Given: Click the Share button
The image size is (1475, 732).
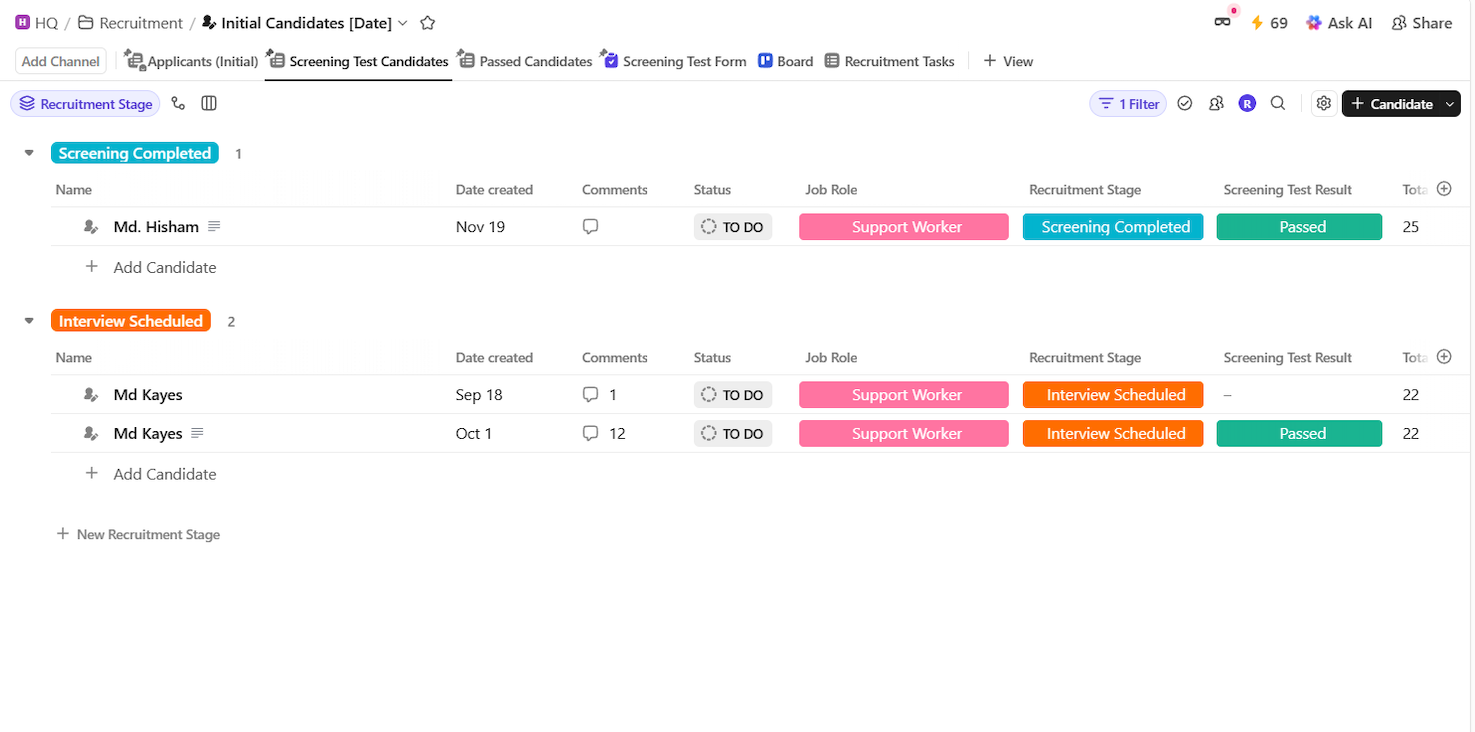Looking at the screenshot, I should click(x=1421, y=23).
